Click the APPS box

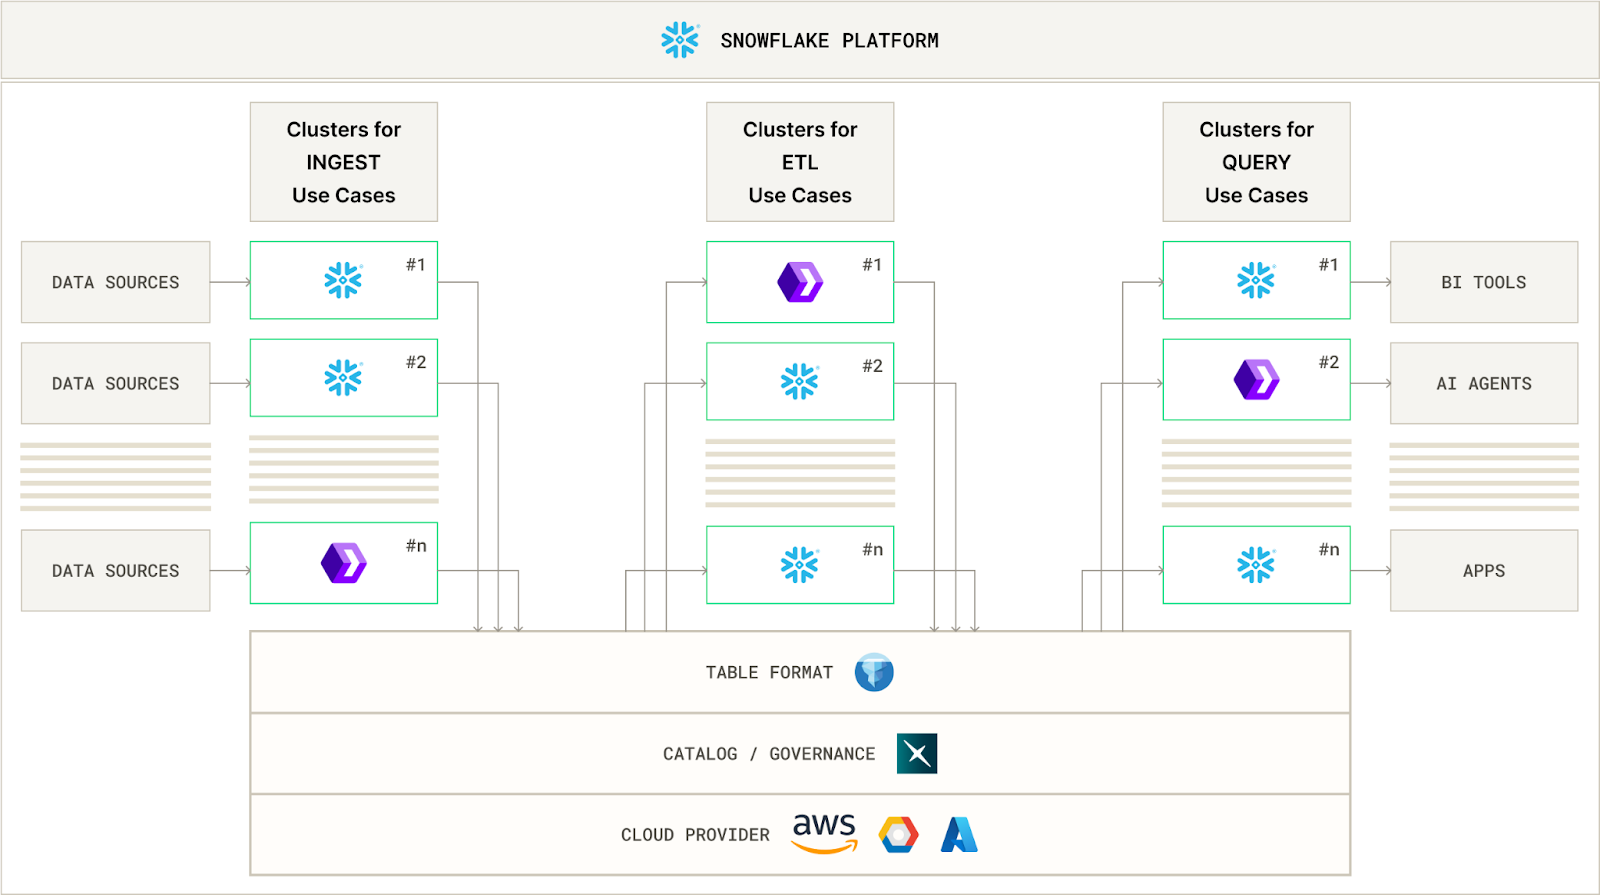tap(1484, 570)
